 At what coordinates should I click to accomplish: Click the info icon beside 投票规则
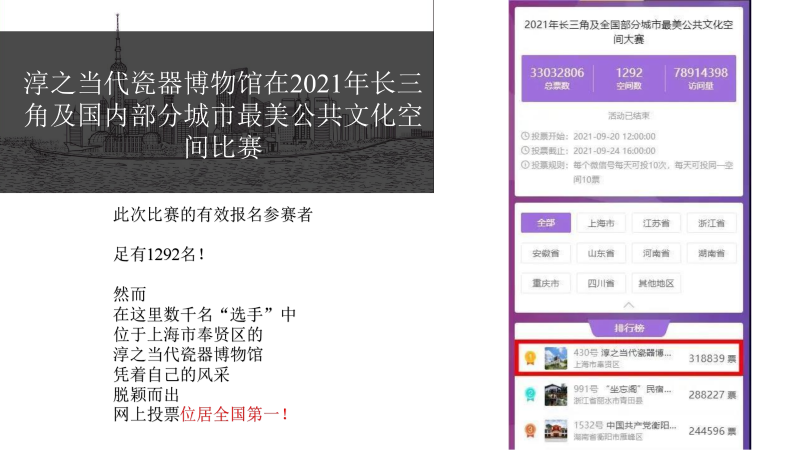pos(525,164)
